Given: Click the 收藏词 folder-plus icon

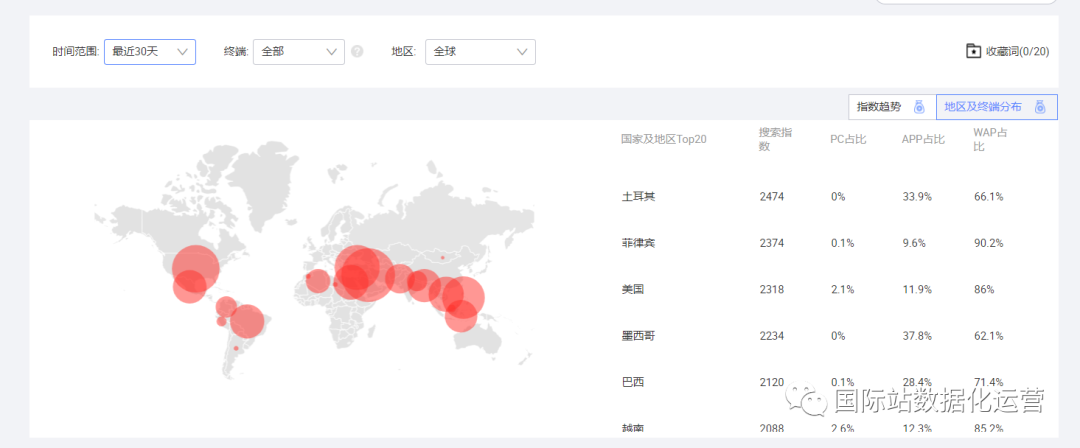Looking at the screenshot, I should (x=973, y=51).
